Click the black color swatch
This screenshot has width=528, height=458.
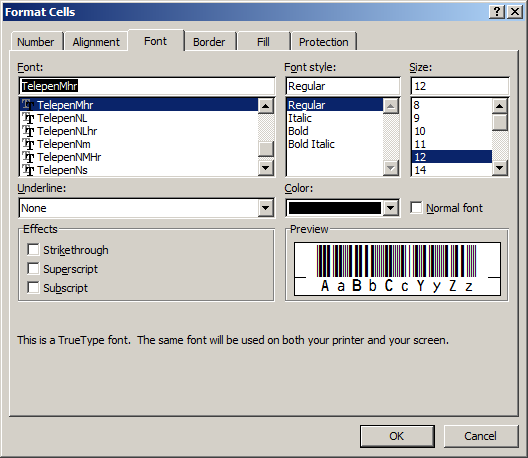(335, 208)
